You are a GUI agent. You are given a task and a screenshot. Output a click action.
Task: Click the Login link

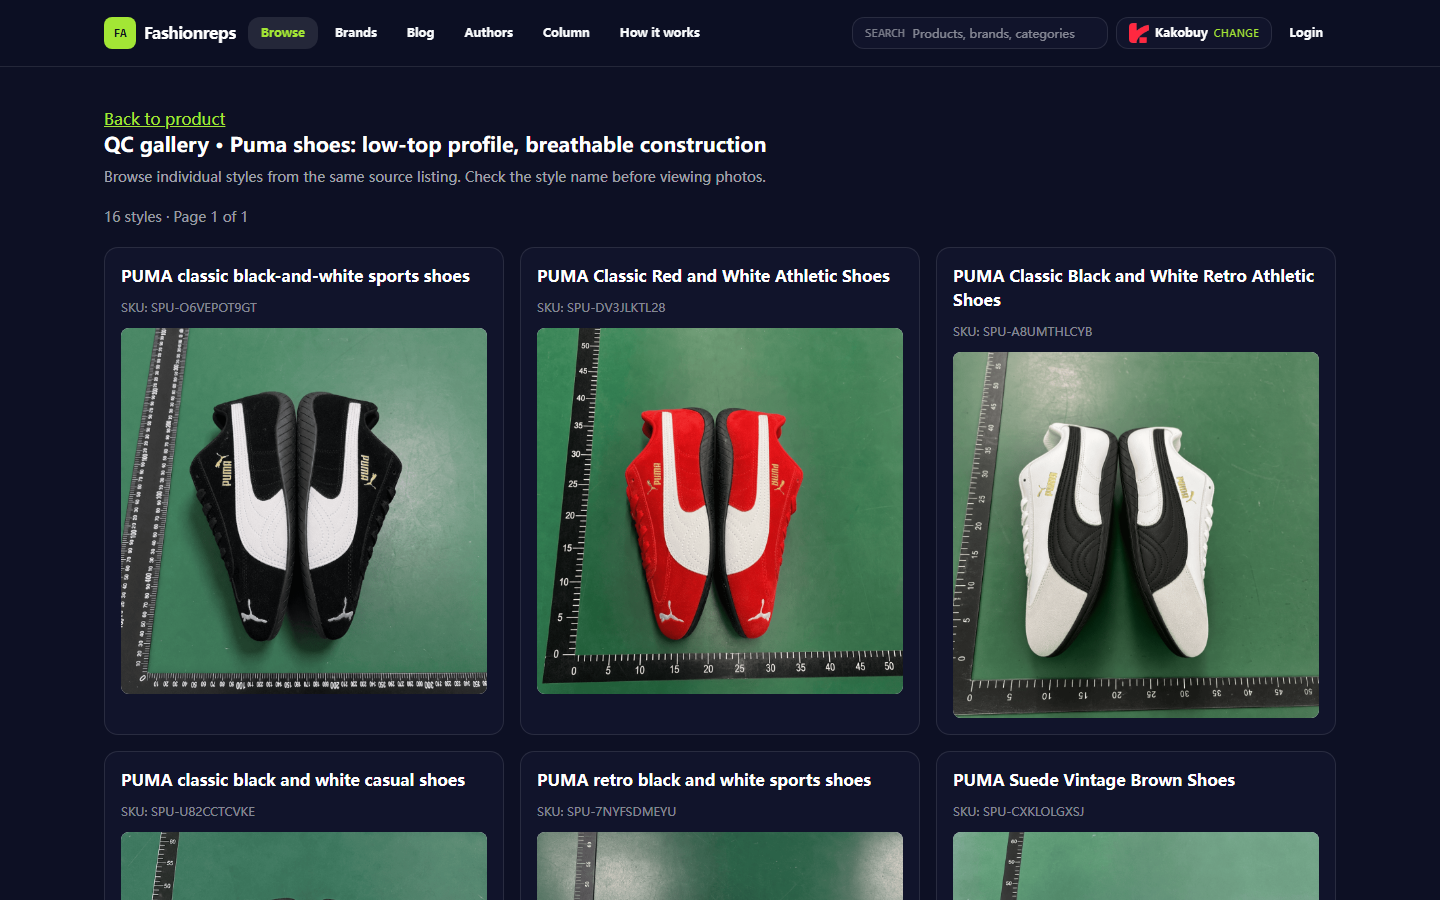pos(1306,33)
